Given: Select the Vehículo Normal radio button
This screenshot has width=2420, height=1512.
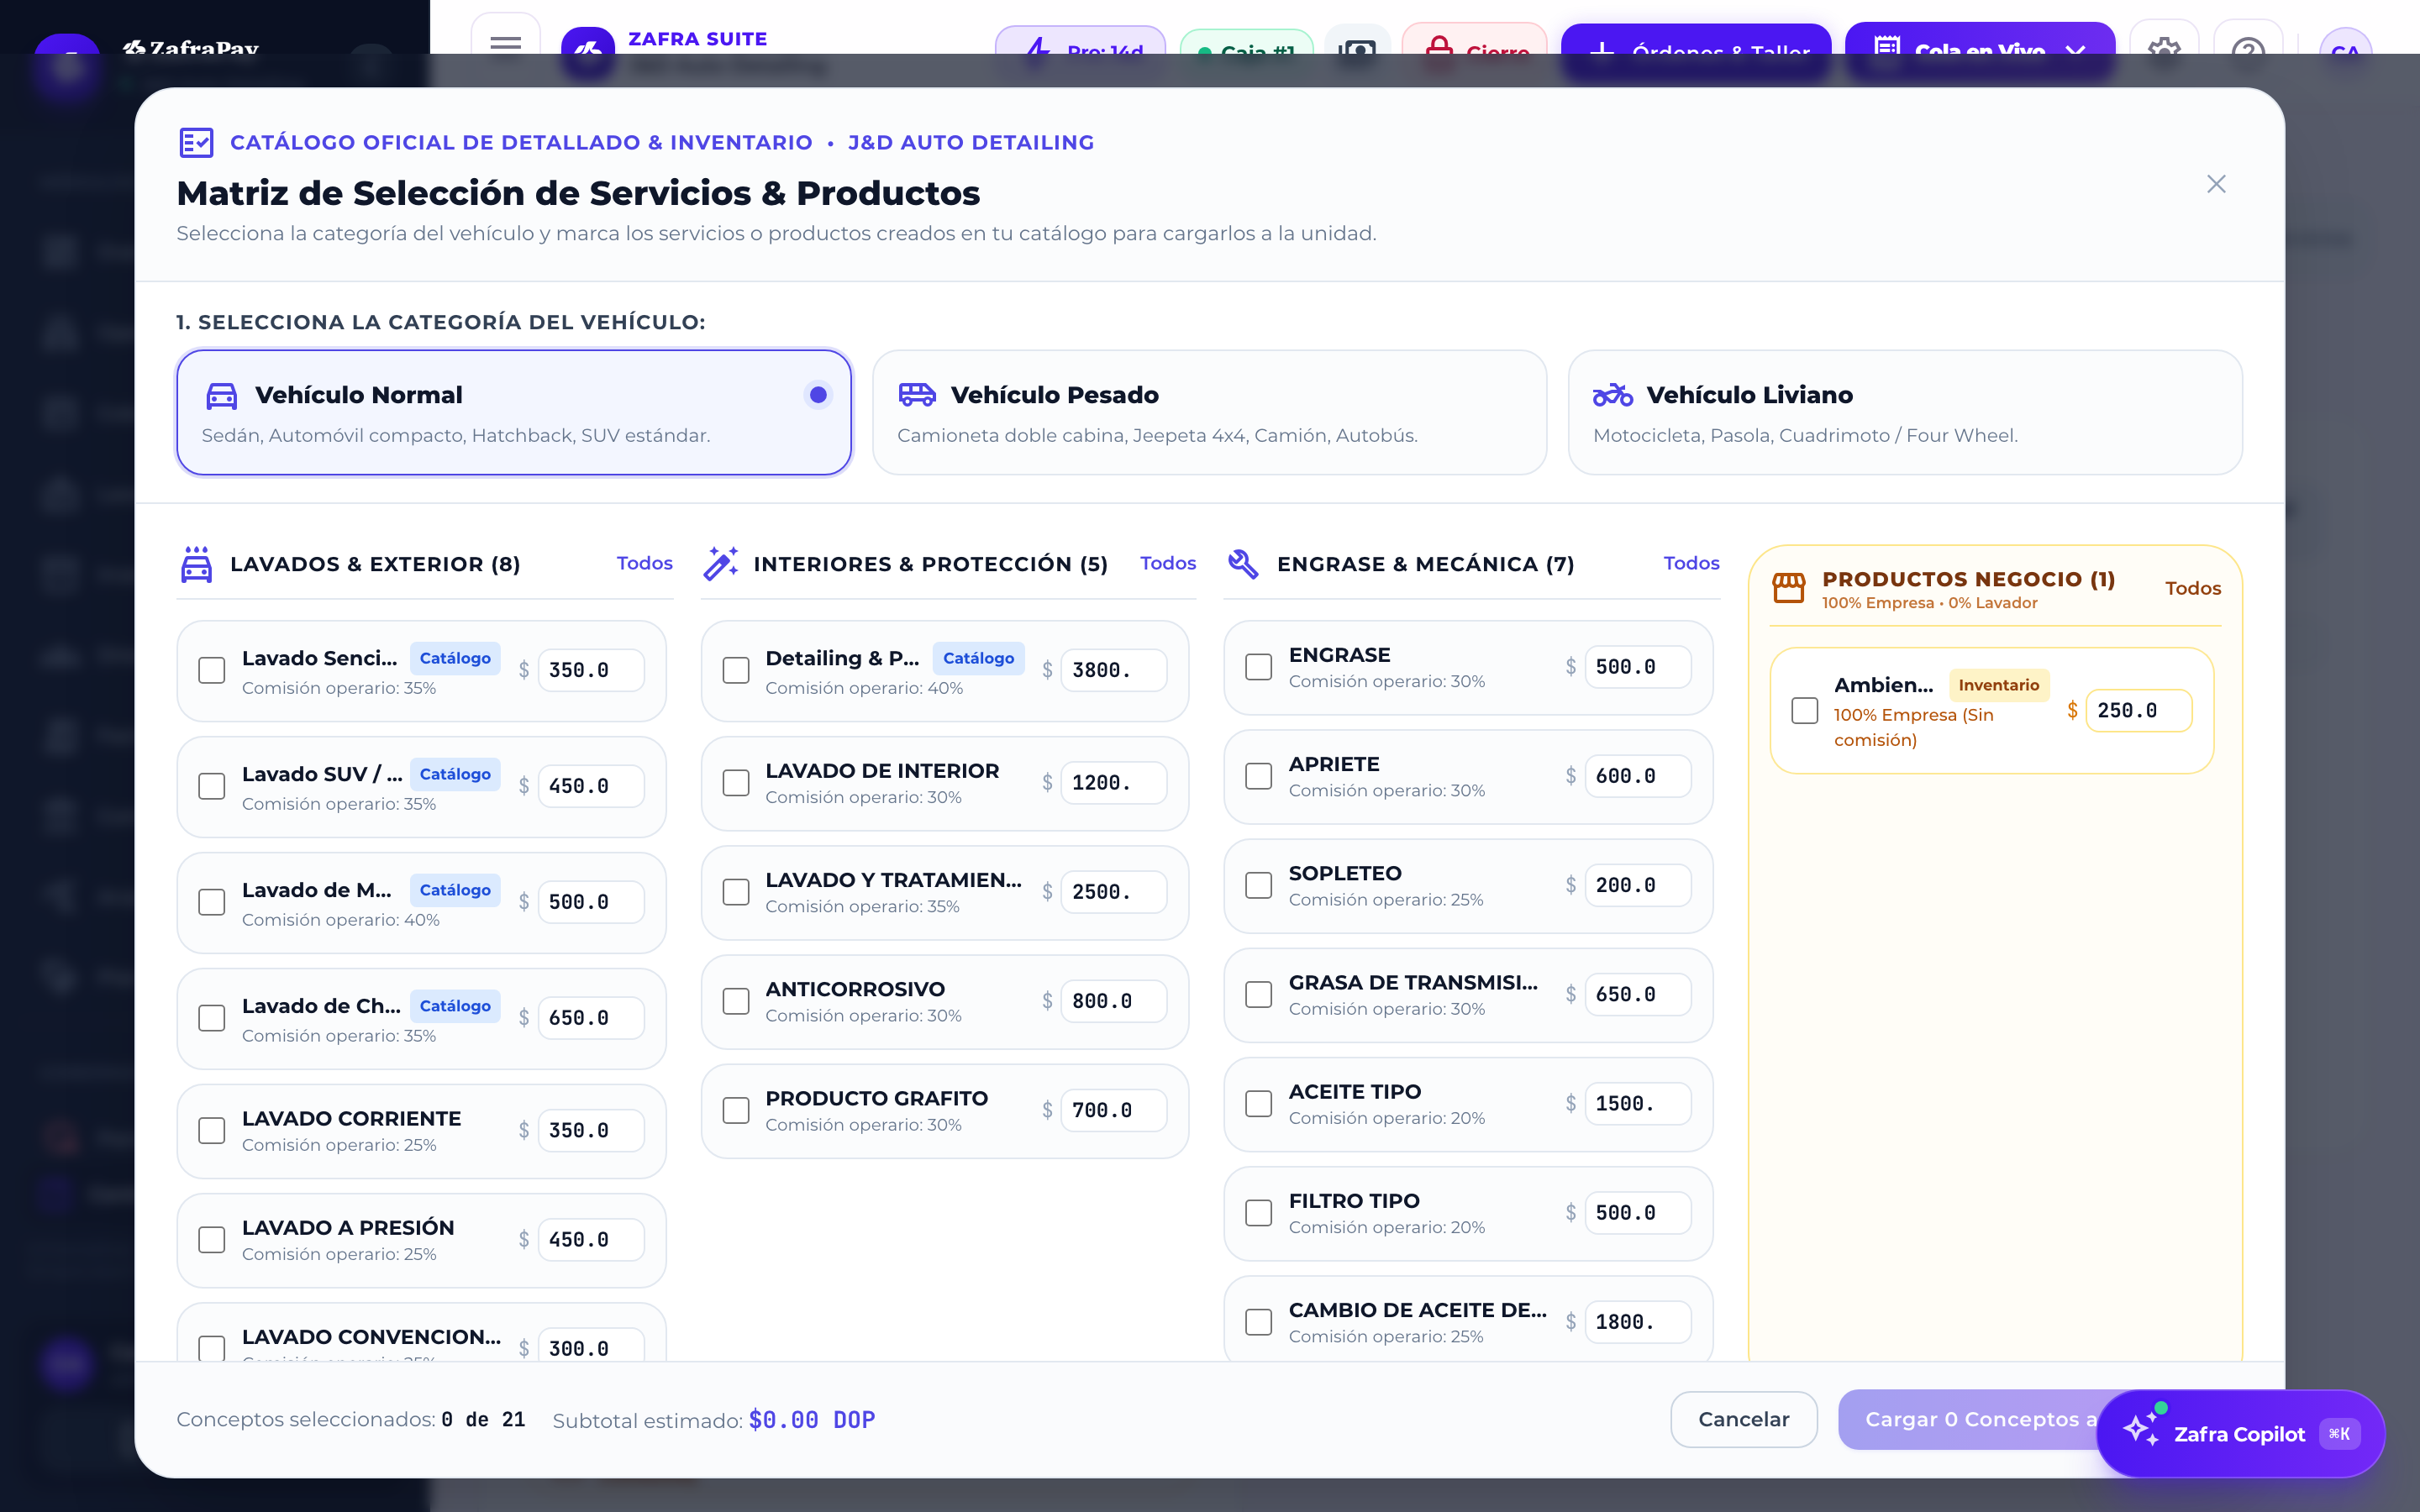Looking at the screenshot, I should click(x=818, y=395).
